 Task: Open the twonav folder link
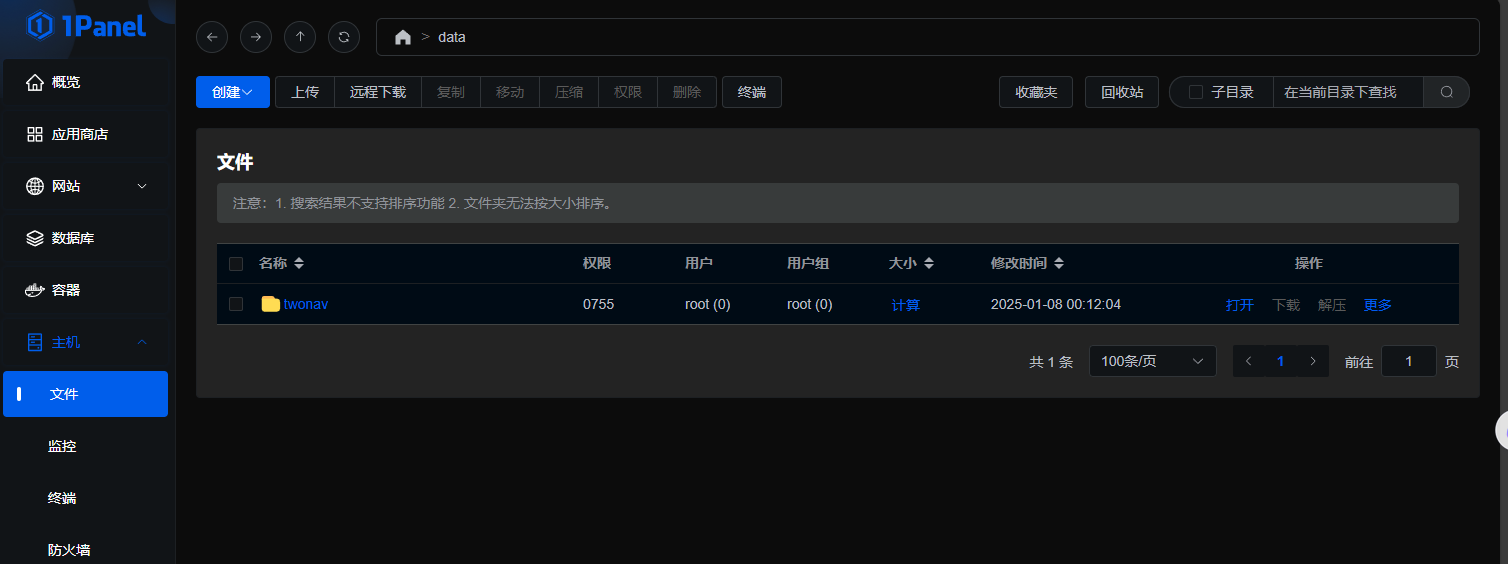click(x=305, y=304)
